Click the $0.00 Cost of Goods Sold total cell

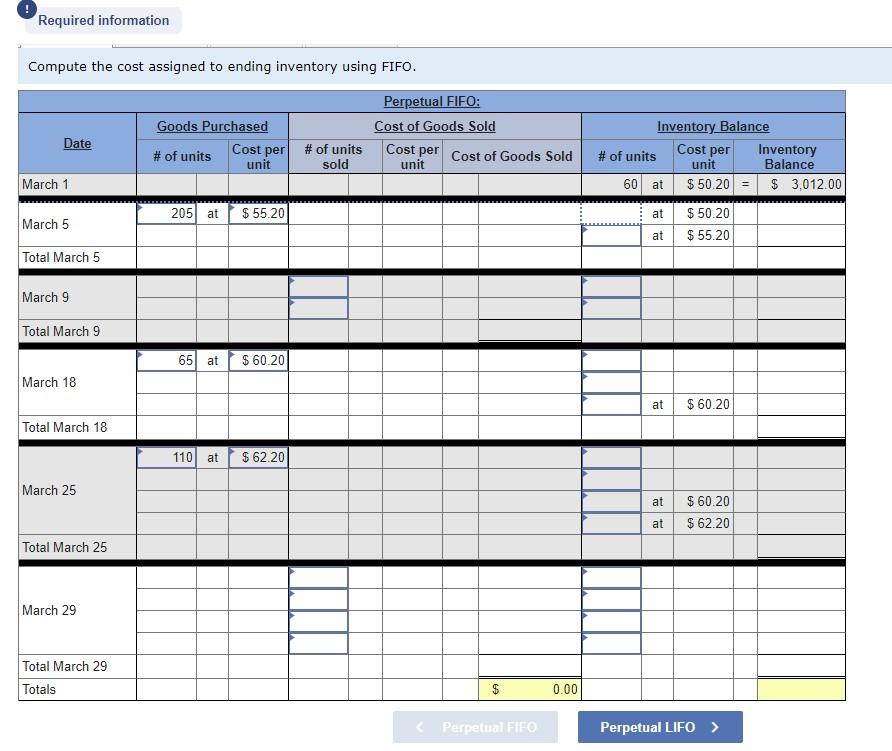point(530,689)
